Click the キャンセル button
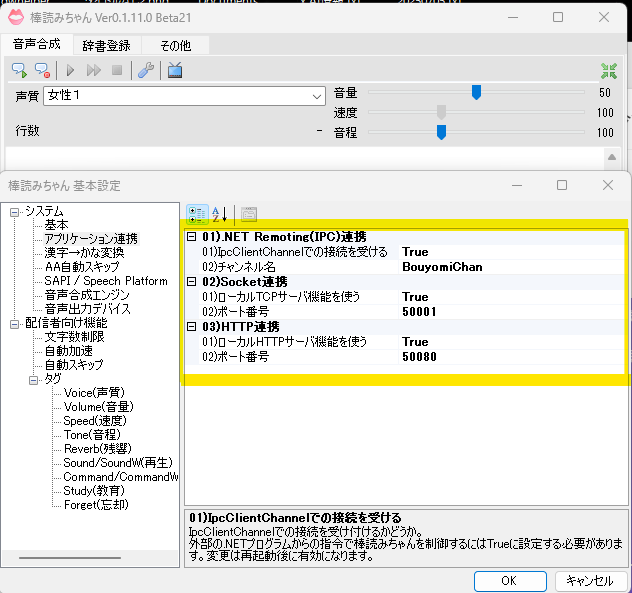Image resolution: width=632 pixels, height=593 pixels. pos(589,580)
